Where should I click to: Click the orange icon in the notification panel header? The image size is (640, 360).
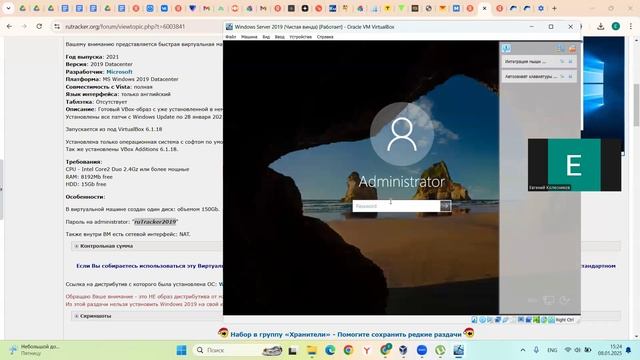(x=572, y=49)
